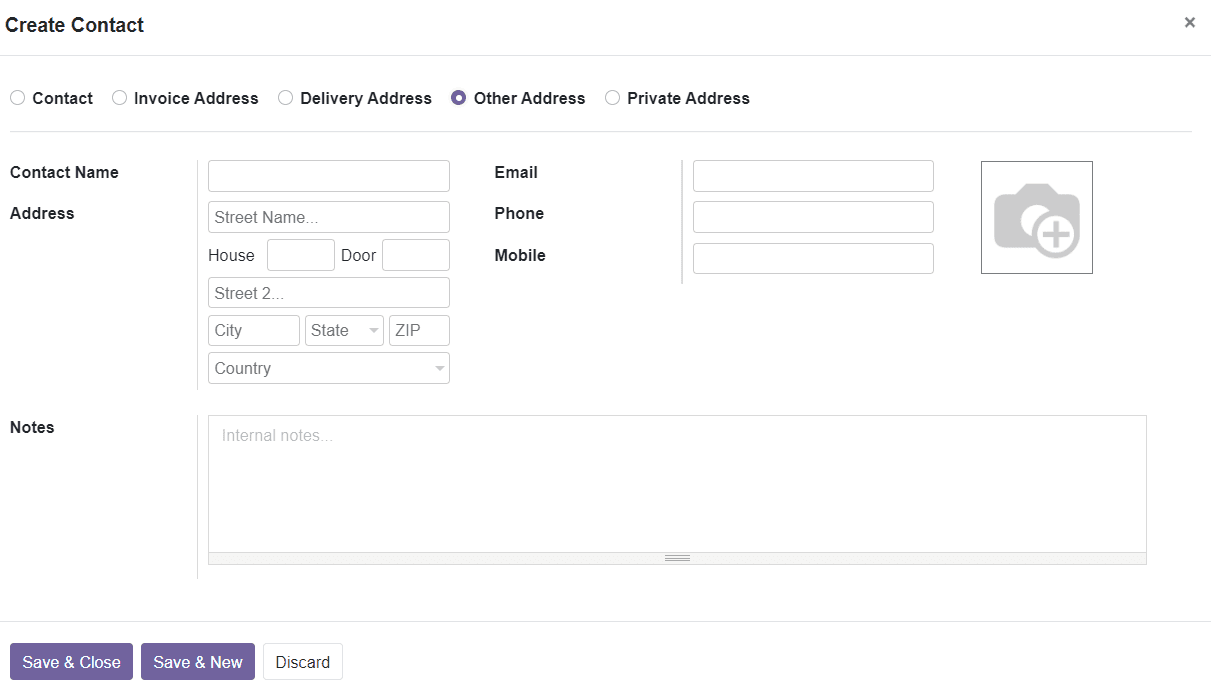Viewport: 1211px width, 695px height.
Task: Close the Create Contact dialog
Action: tap(1189, 21)
